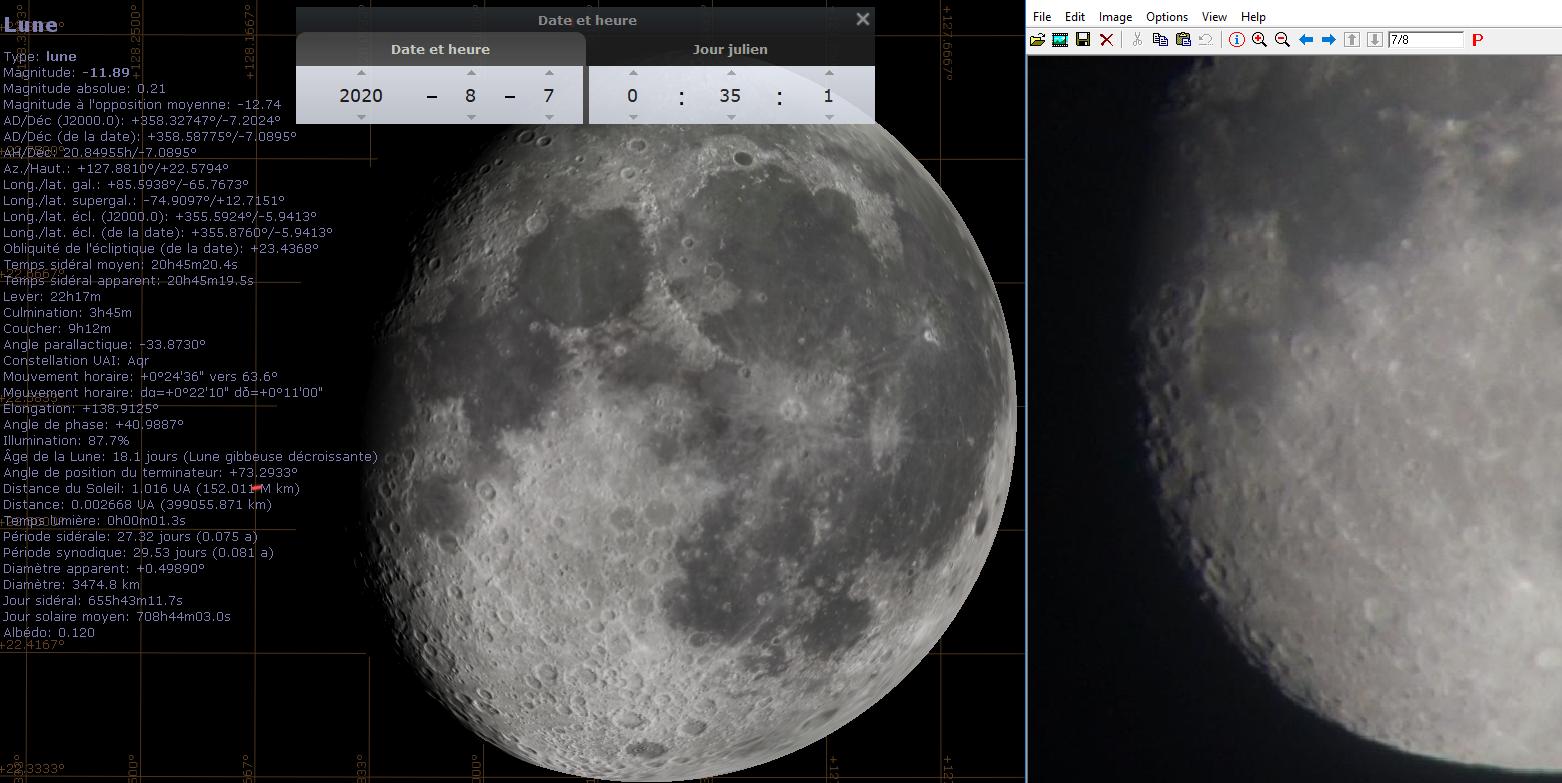
Task: Switch to the Jour julien tab
Action: [x=731, y=49]
